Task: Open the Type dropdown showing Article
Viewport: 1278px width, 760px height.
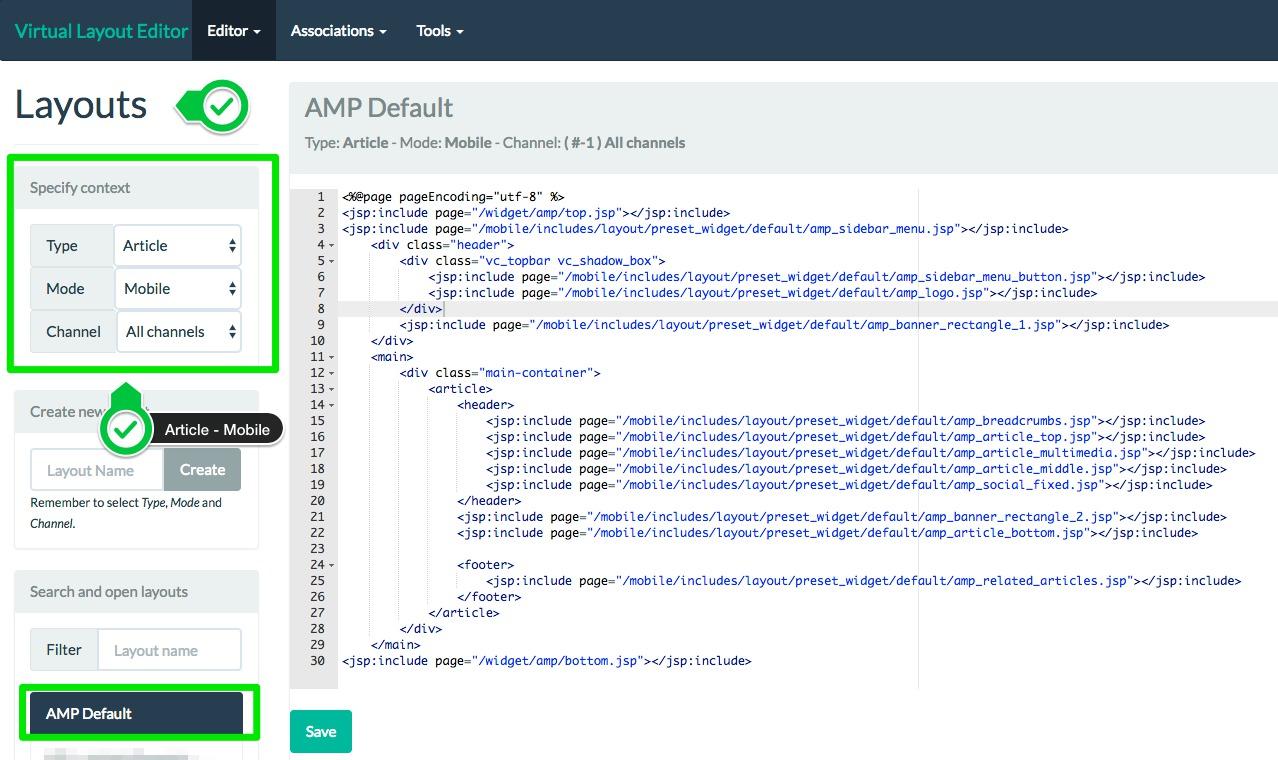Action: pyautogui.click(x=178, y=246)
